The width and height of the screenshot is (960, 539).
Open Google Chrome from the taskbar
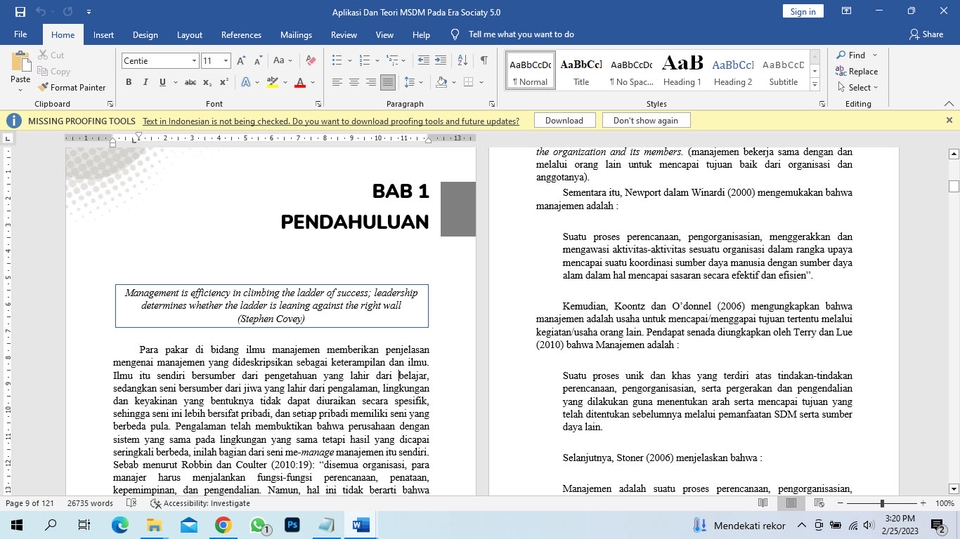[x=223, y=525]
